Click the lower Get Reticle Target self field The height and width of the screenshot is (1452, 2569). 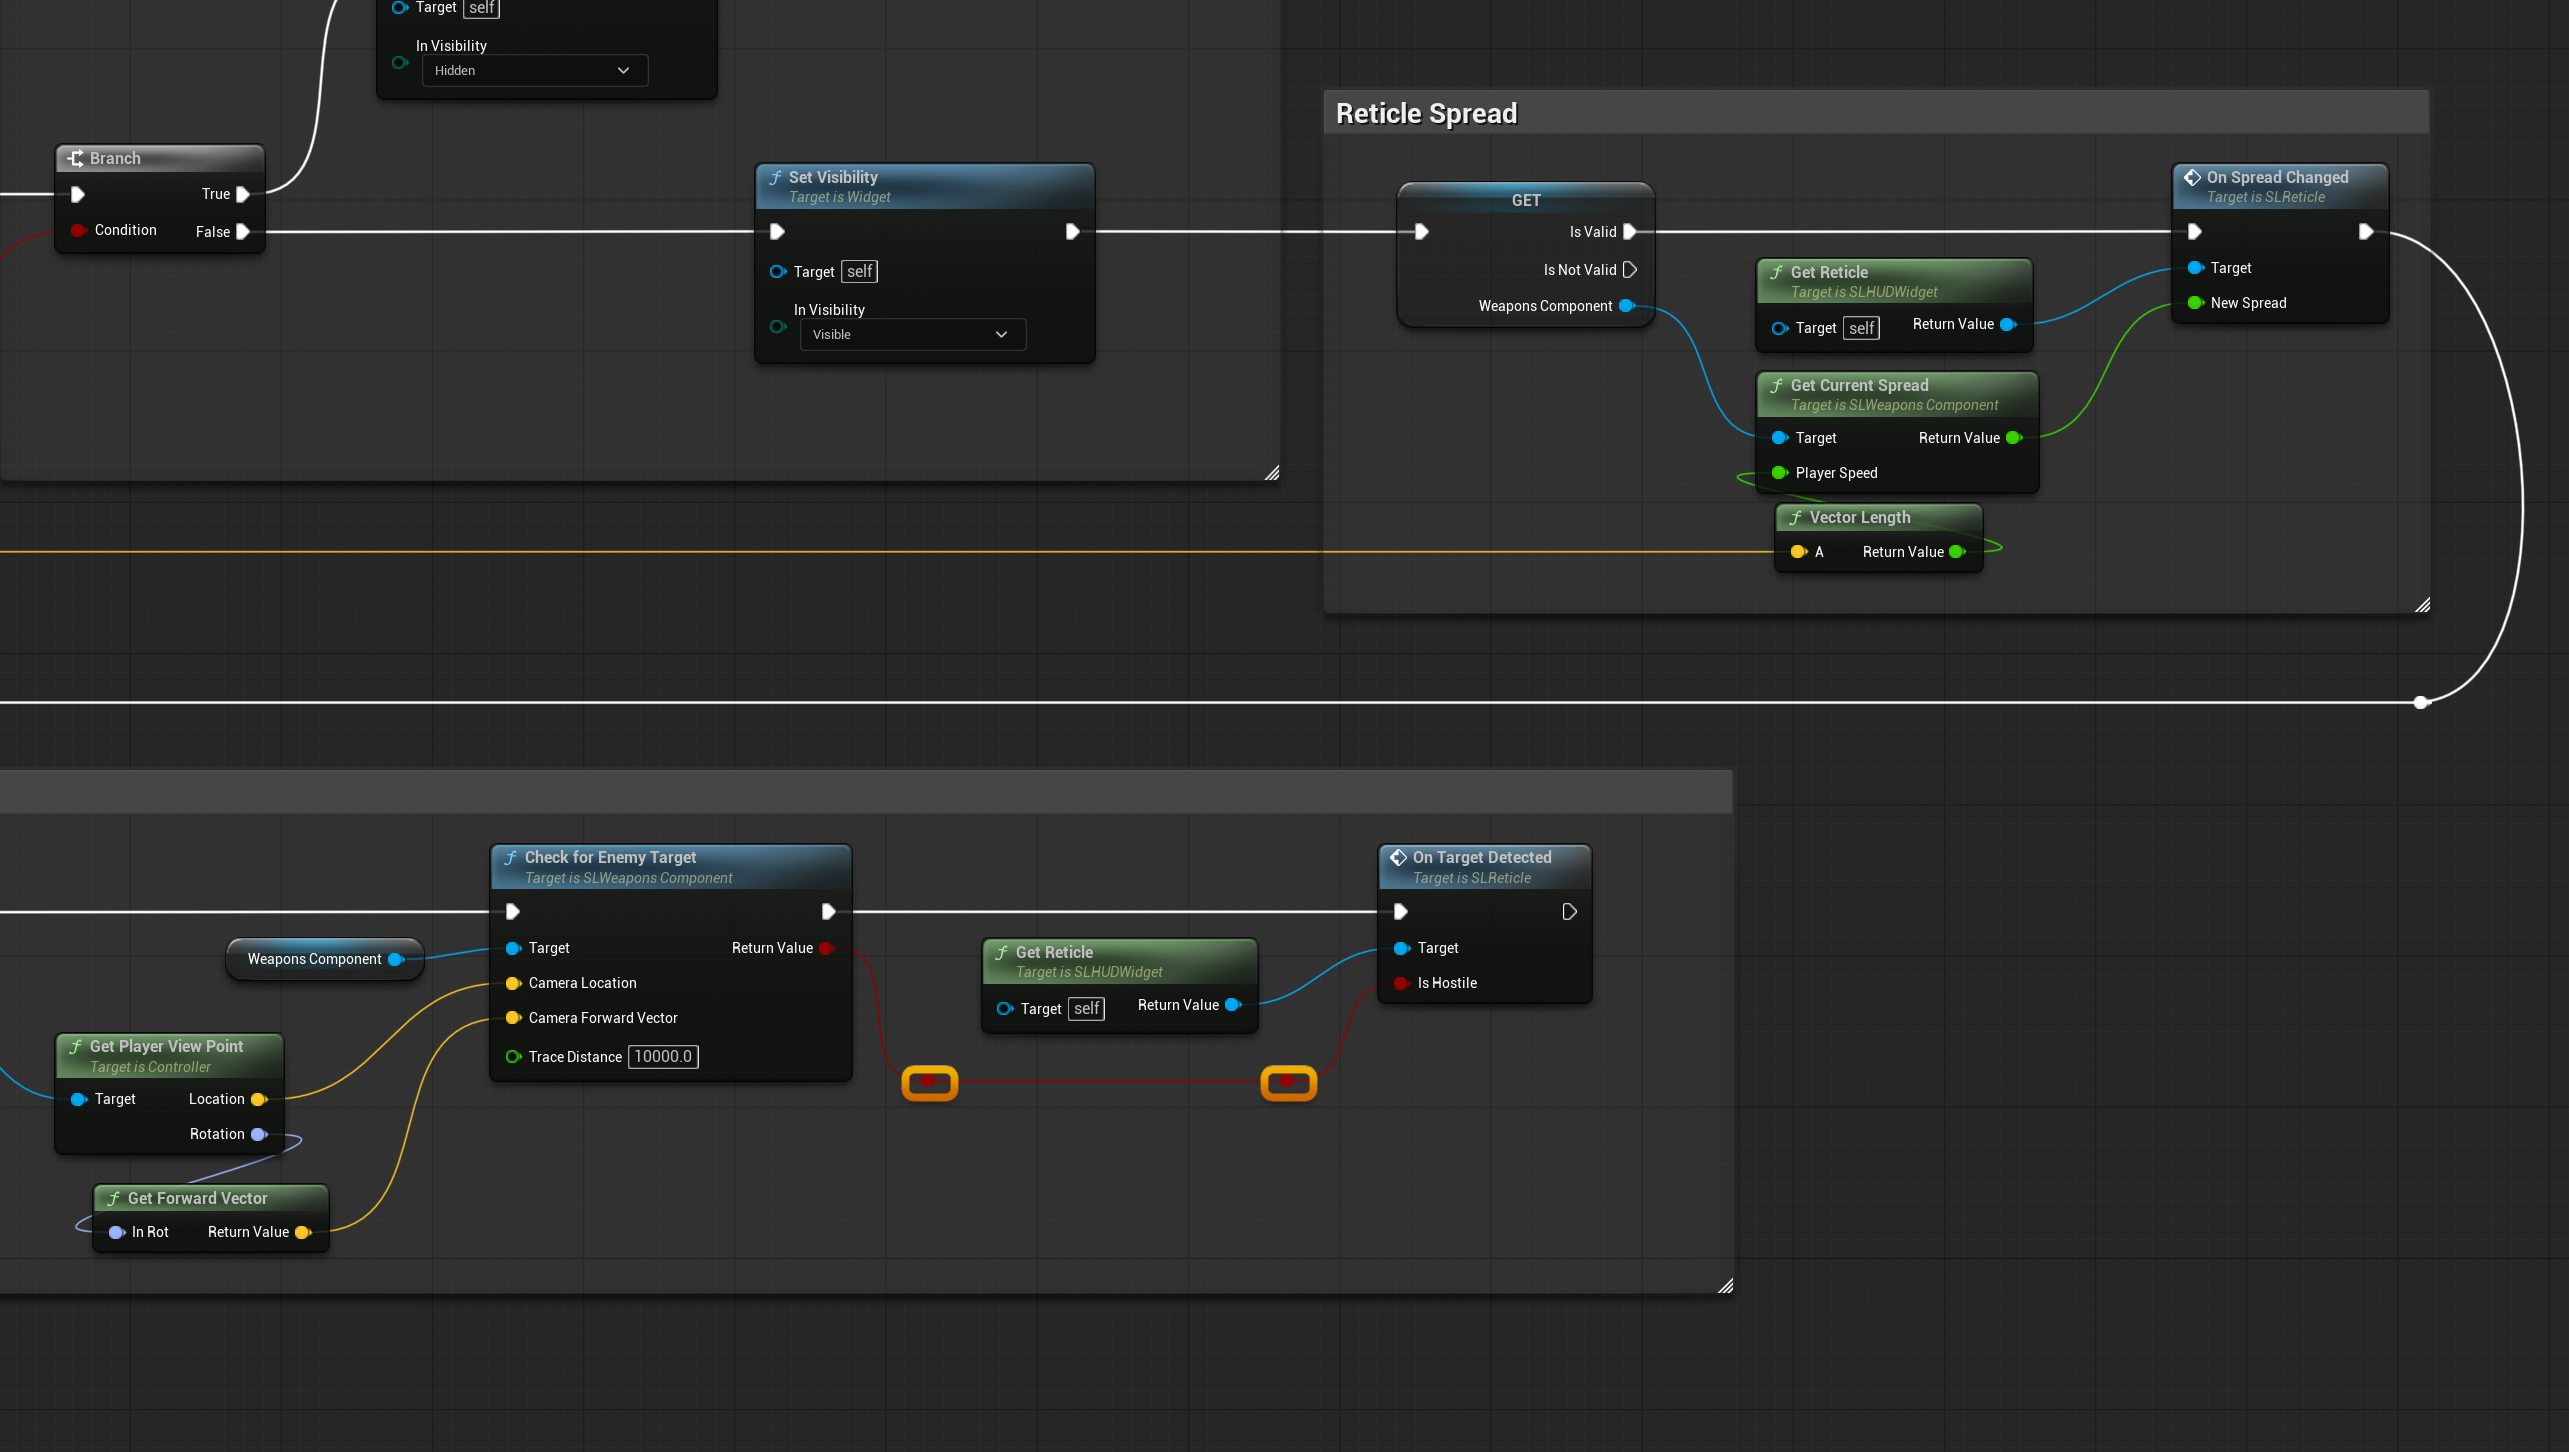pos(1087,1010)
